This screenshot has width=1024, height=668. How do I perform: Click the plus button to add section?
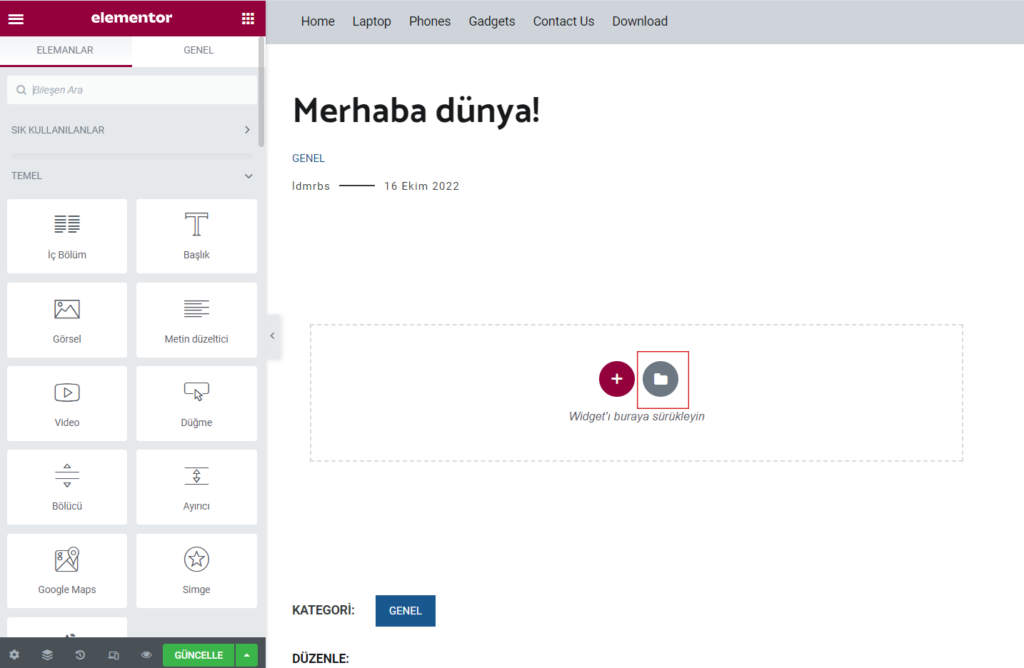pos(617,379)
